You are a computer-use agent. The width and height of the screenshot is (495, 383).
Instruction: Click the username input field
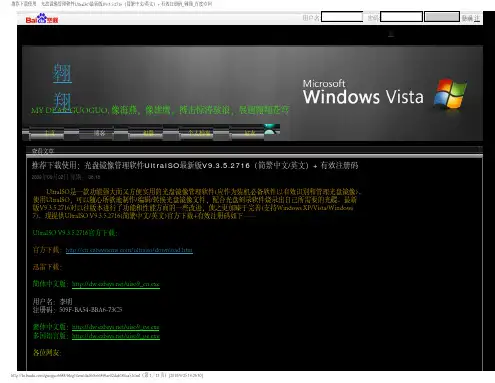coord(342,17)
